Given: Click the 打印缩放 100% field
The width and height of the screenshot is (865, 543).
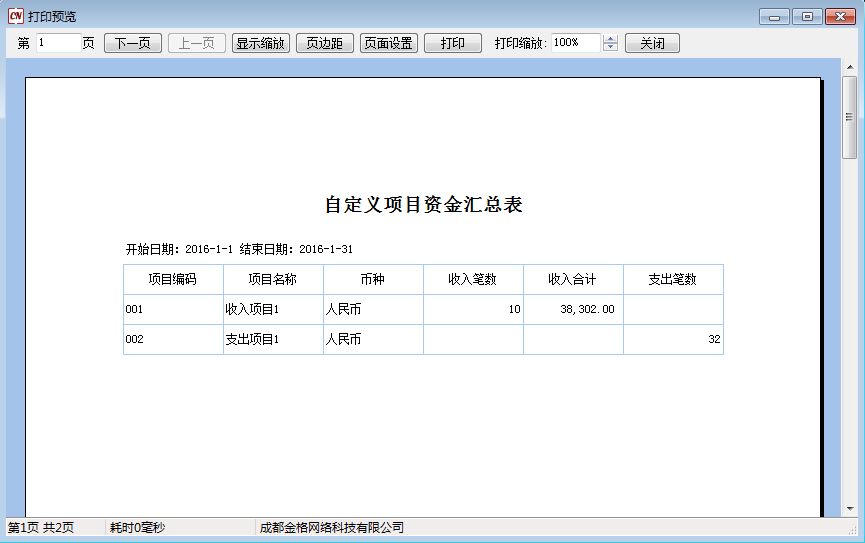Looking at the screenshot, I should (574, 43).
